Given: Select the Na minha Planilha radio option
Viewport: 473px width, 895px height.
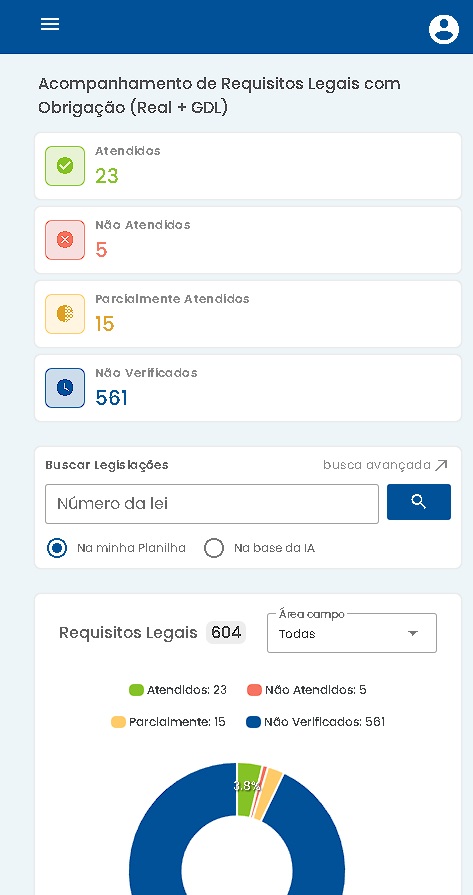Looking at the screenshot, I should click(x=57, y=549).
